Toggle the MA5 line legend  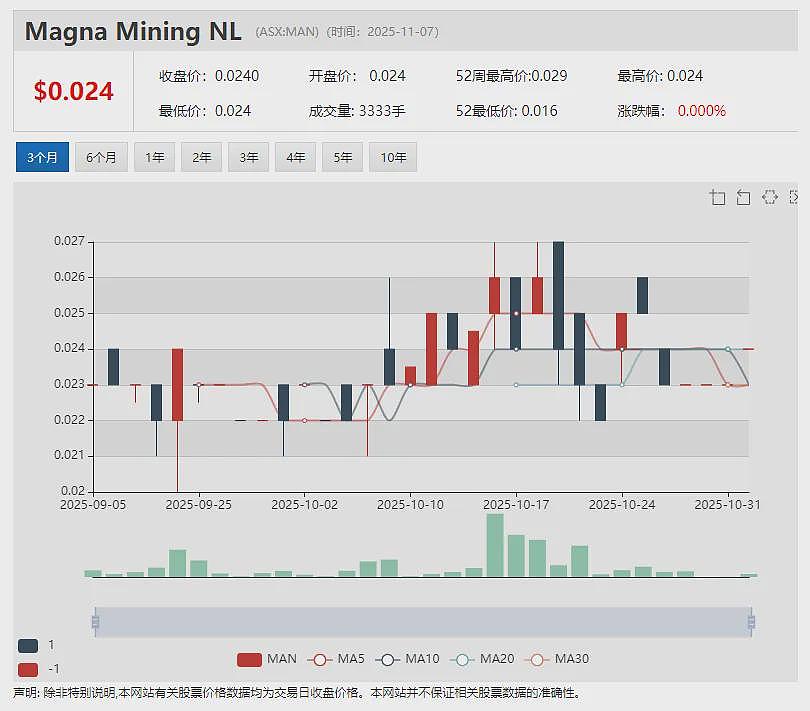tap(336, 659)
